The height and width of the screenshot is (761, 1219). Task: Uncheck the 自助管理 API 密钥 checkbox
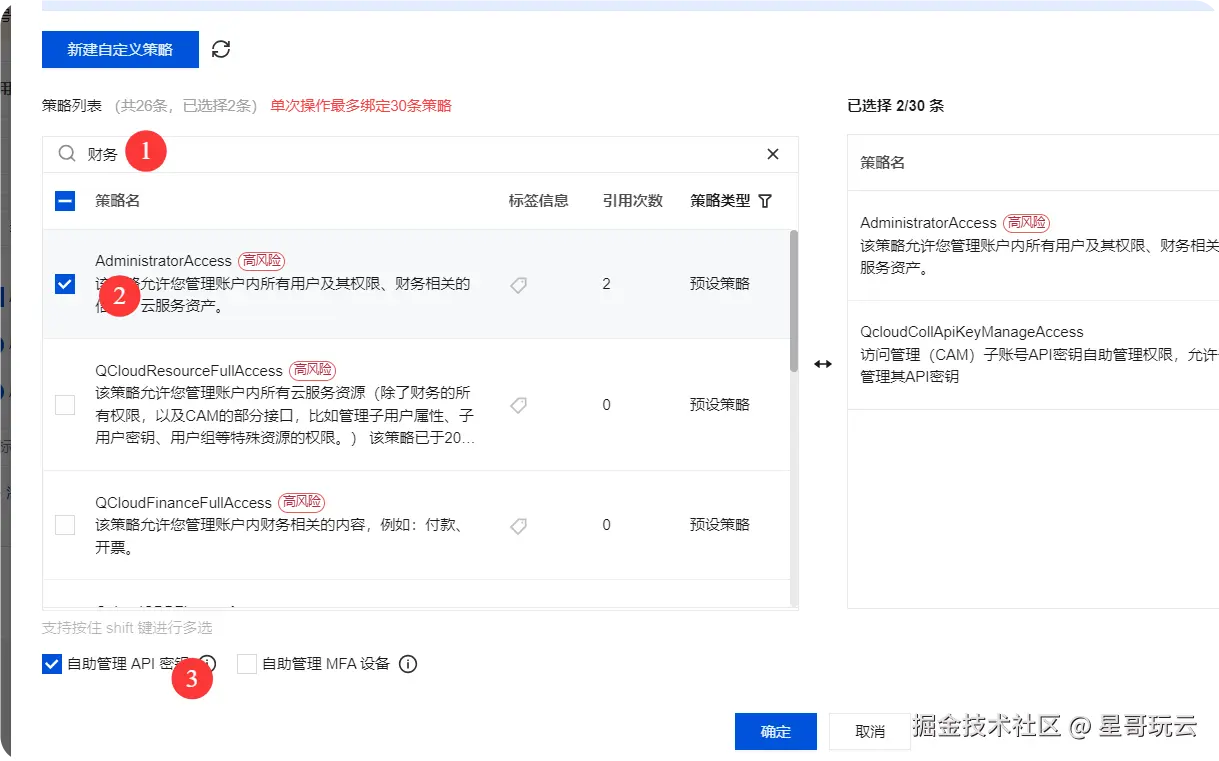52,664
